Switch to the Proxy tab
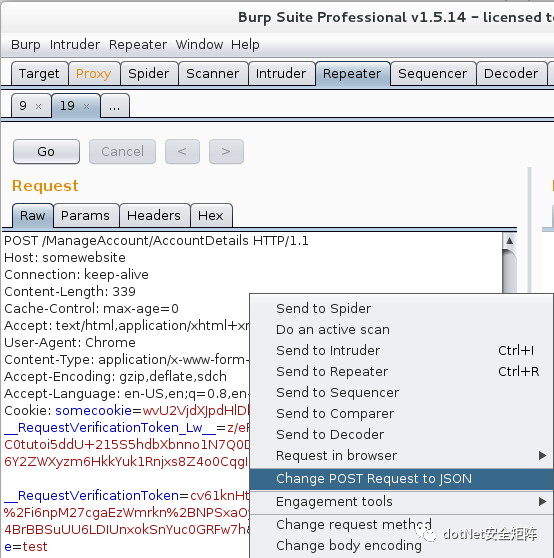 click(94, 74)
